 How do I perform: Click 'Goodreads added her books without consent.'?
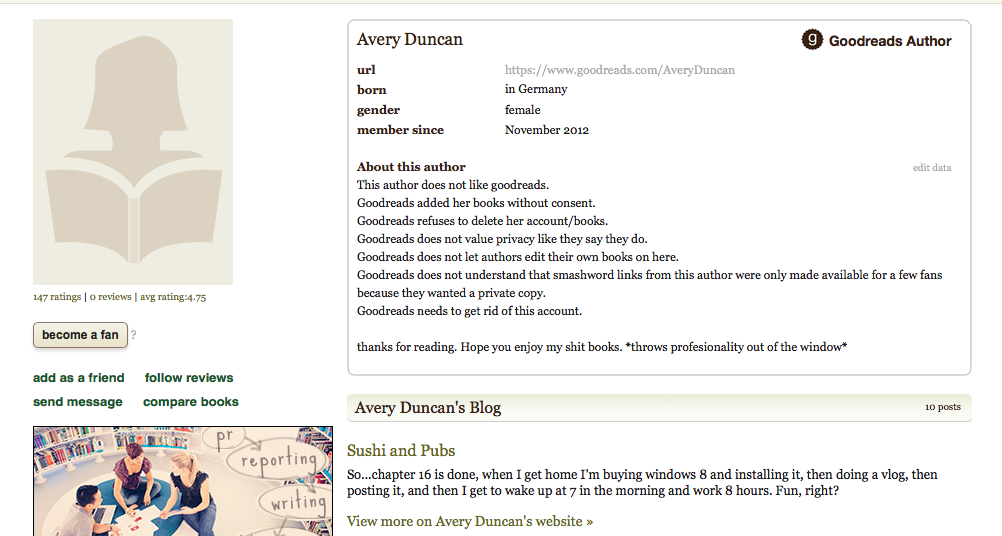point(476,203)
